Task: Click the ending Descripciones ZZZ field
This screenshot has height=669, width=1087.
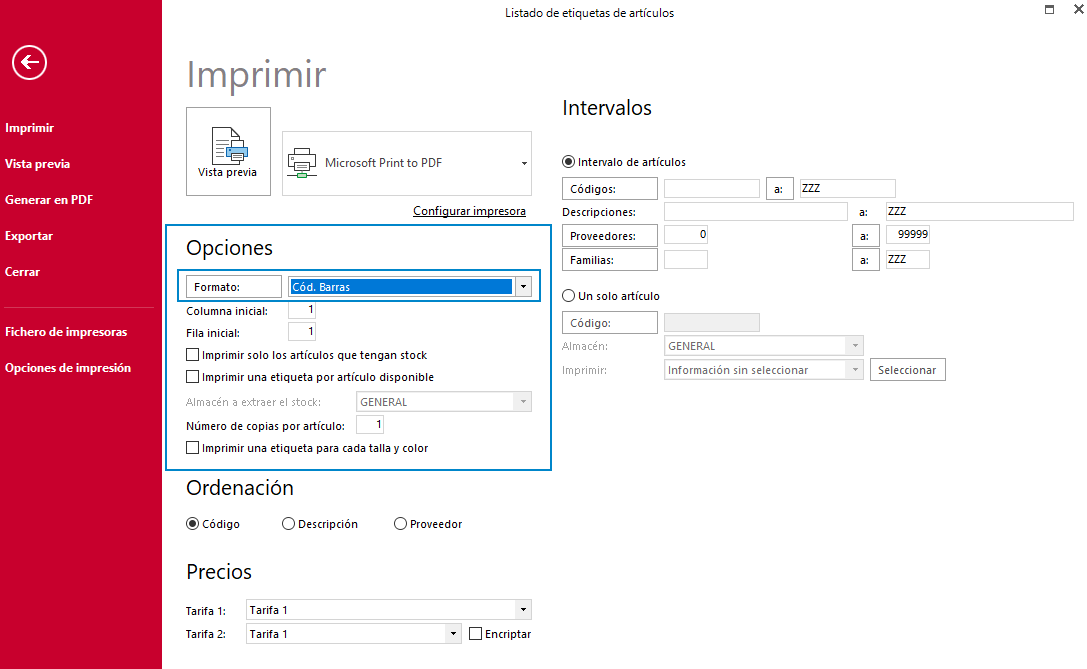Action: tap(980, 211)
